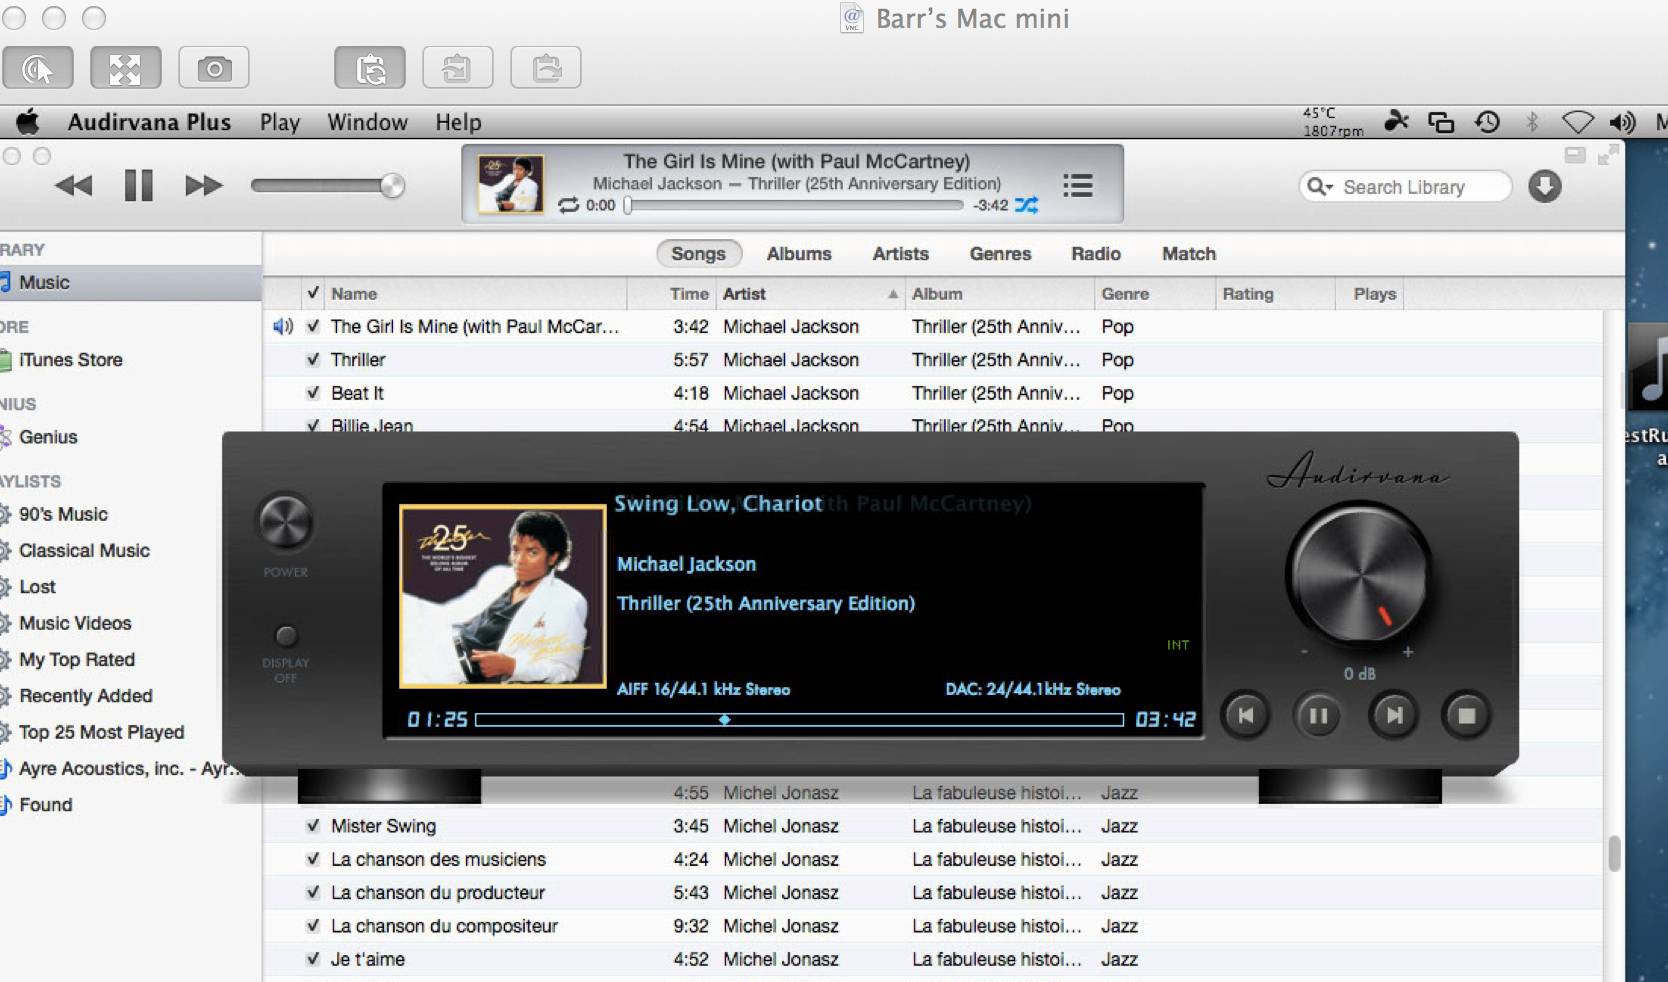Screen dimensions: 1668x982
Task: Click the VNC full-screen scaling button
Action: point(126,68)
